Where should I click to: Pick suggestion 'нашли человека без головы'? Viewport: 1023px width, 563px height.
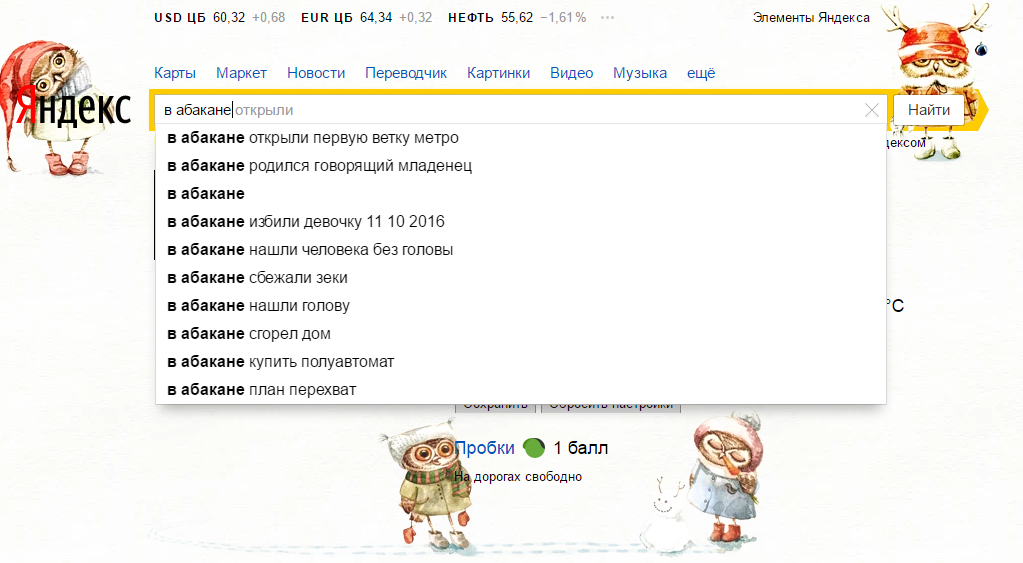click(521, 250)
